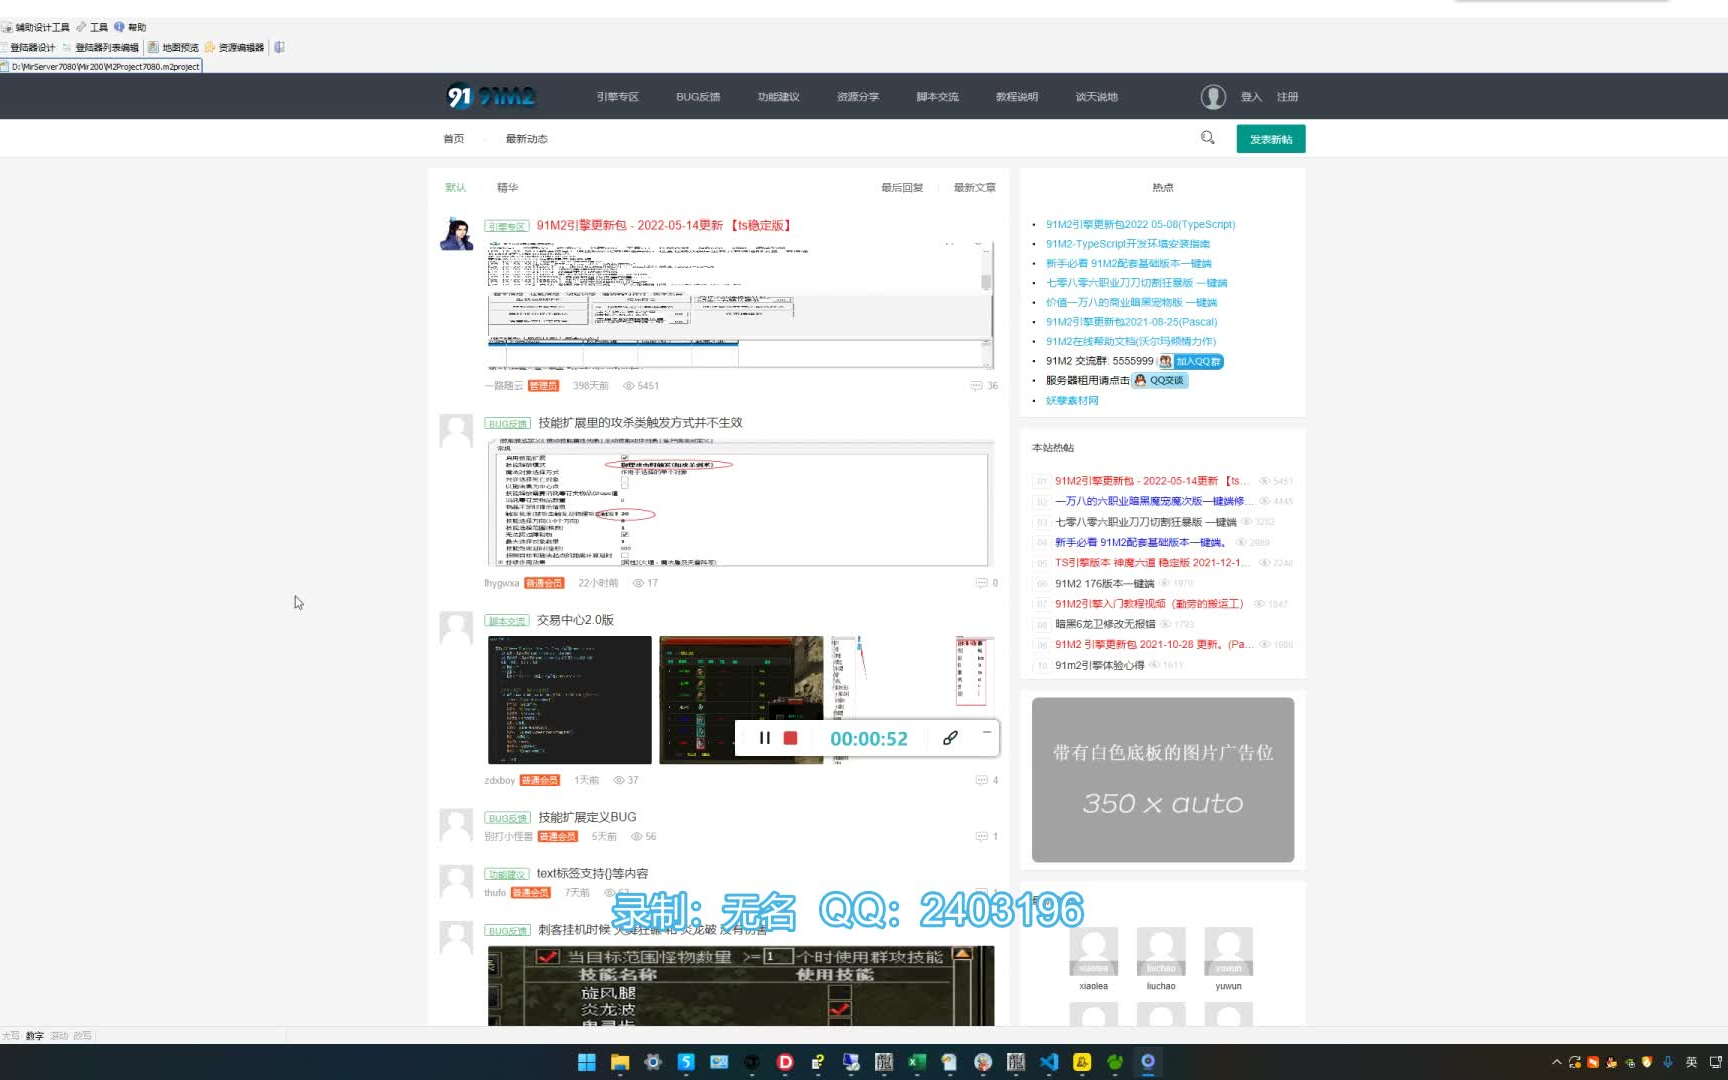This screenshot has width=1728, height=1080.
Task: Click the QQ交谈 button
Action: (1159, 380)
